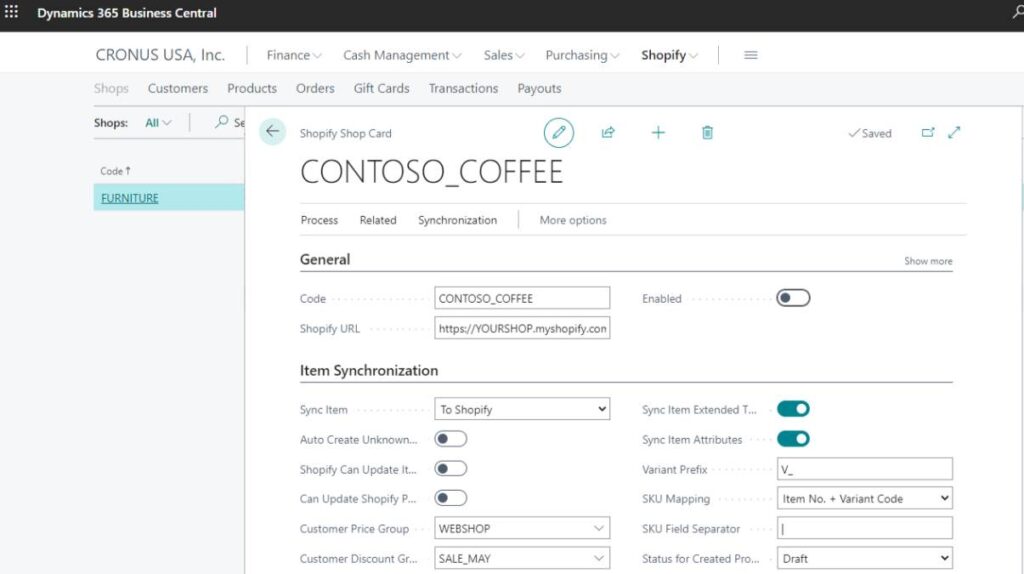
Task: Click the pencil edit icon
Action: (x=559, y=132)
